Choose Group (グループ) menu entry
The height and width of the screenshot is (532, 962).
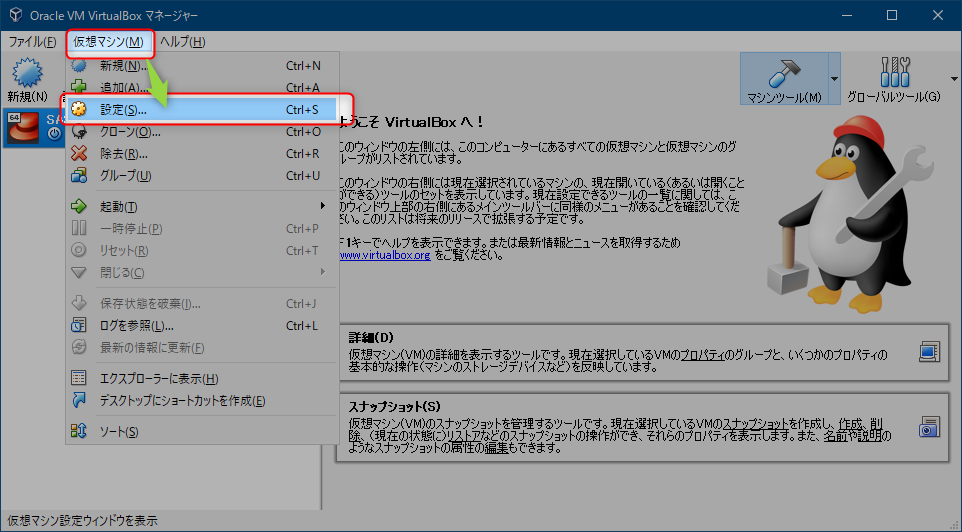click(x=202, y=175)
